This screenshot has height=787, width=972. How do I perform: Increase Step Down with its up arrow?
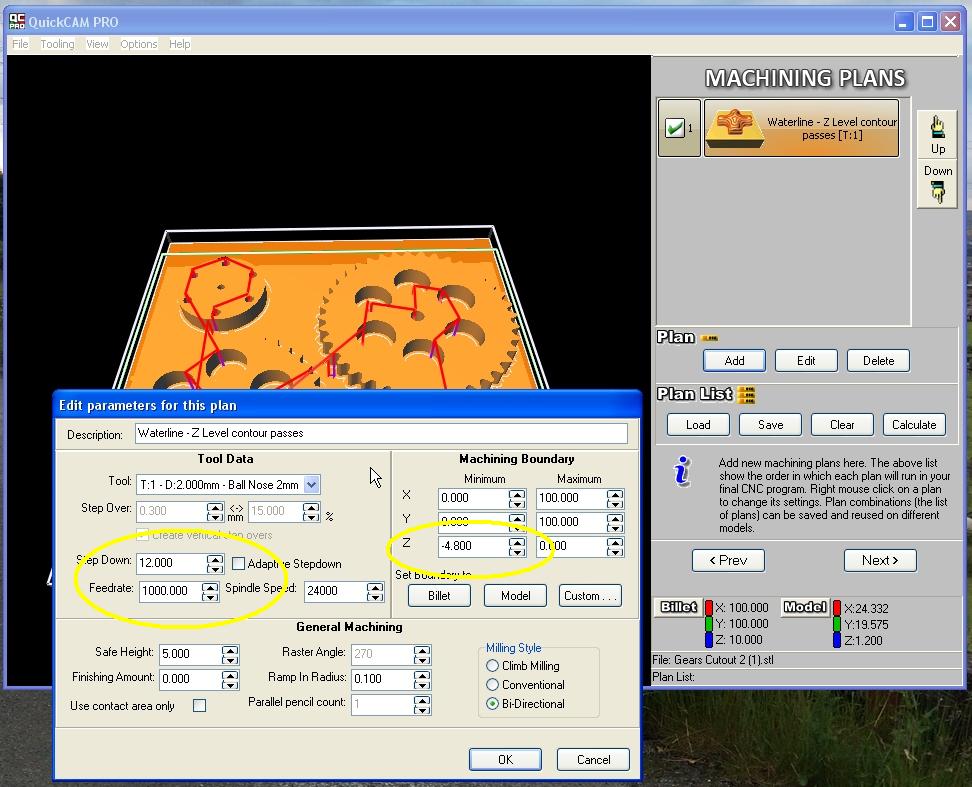click(x=215, y=559)
